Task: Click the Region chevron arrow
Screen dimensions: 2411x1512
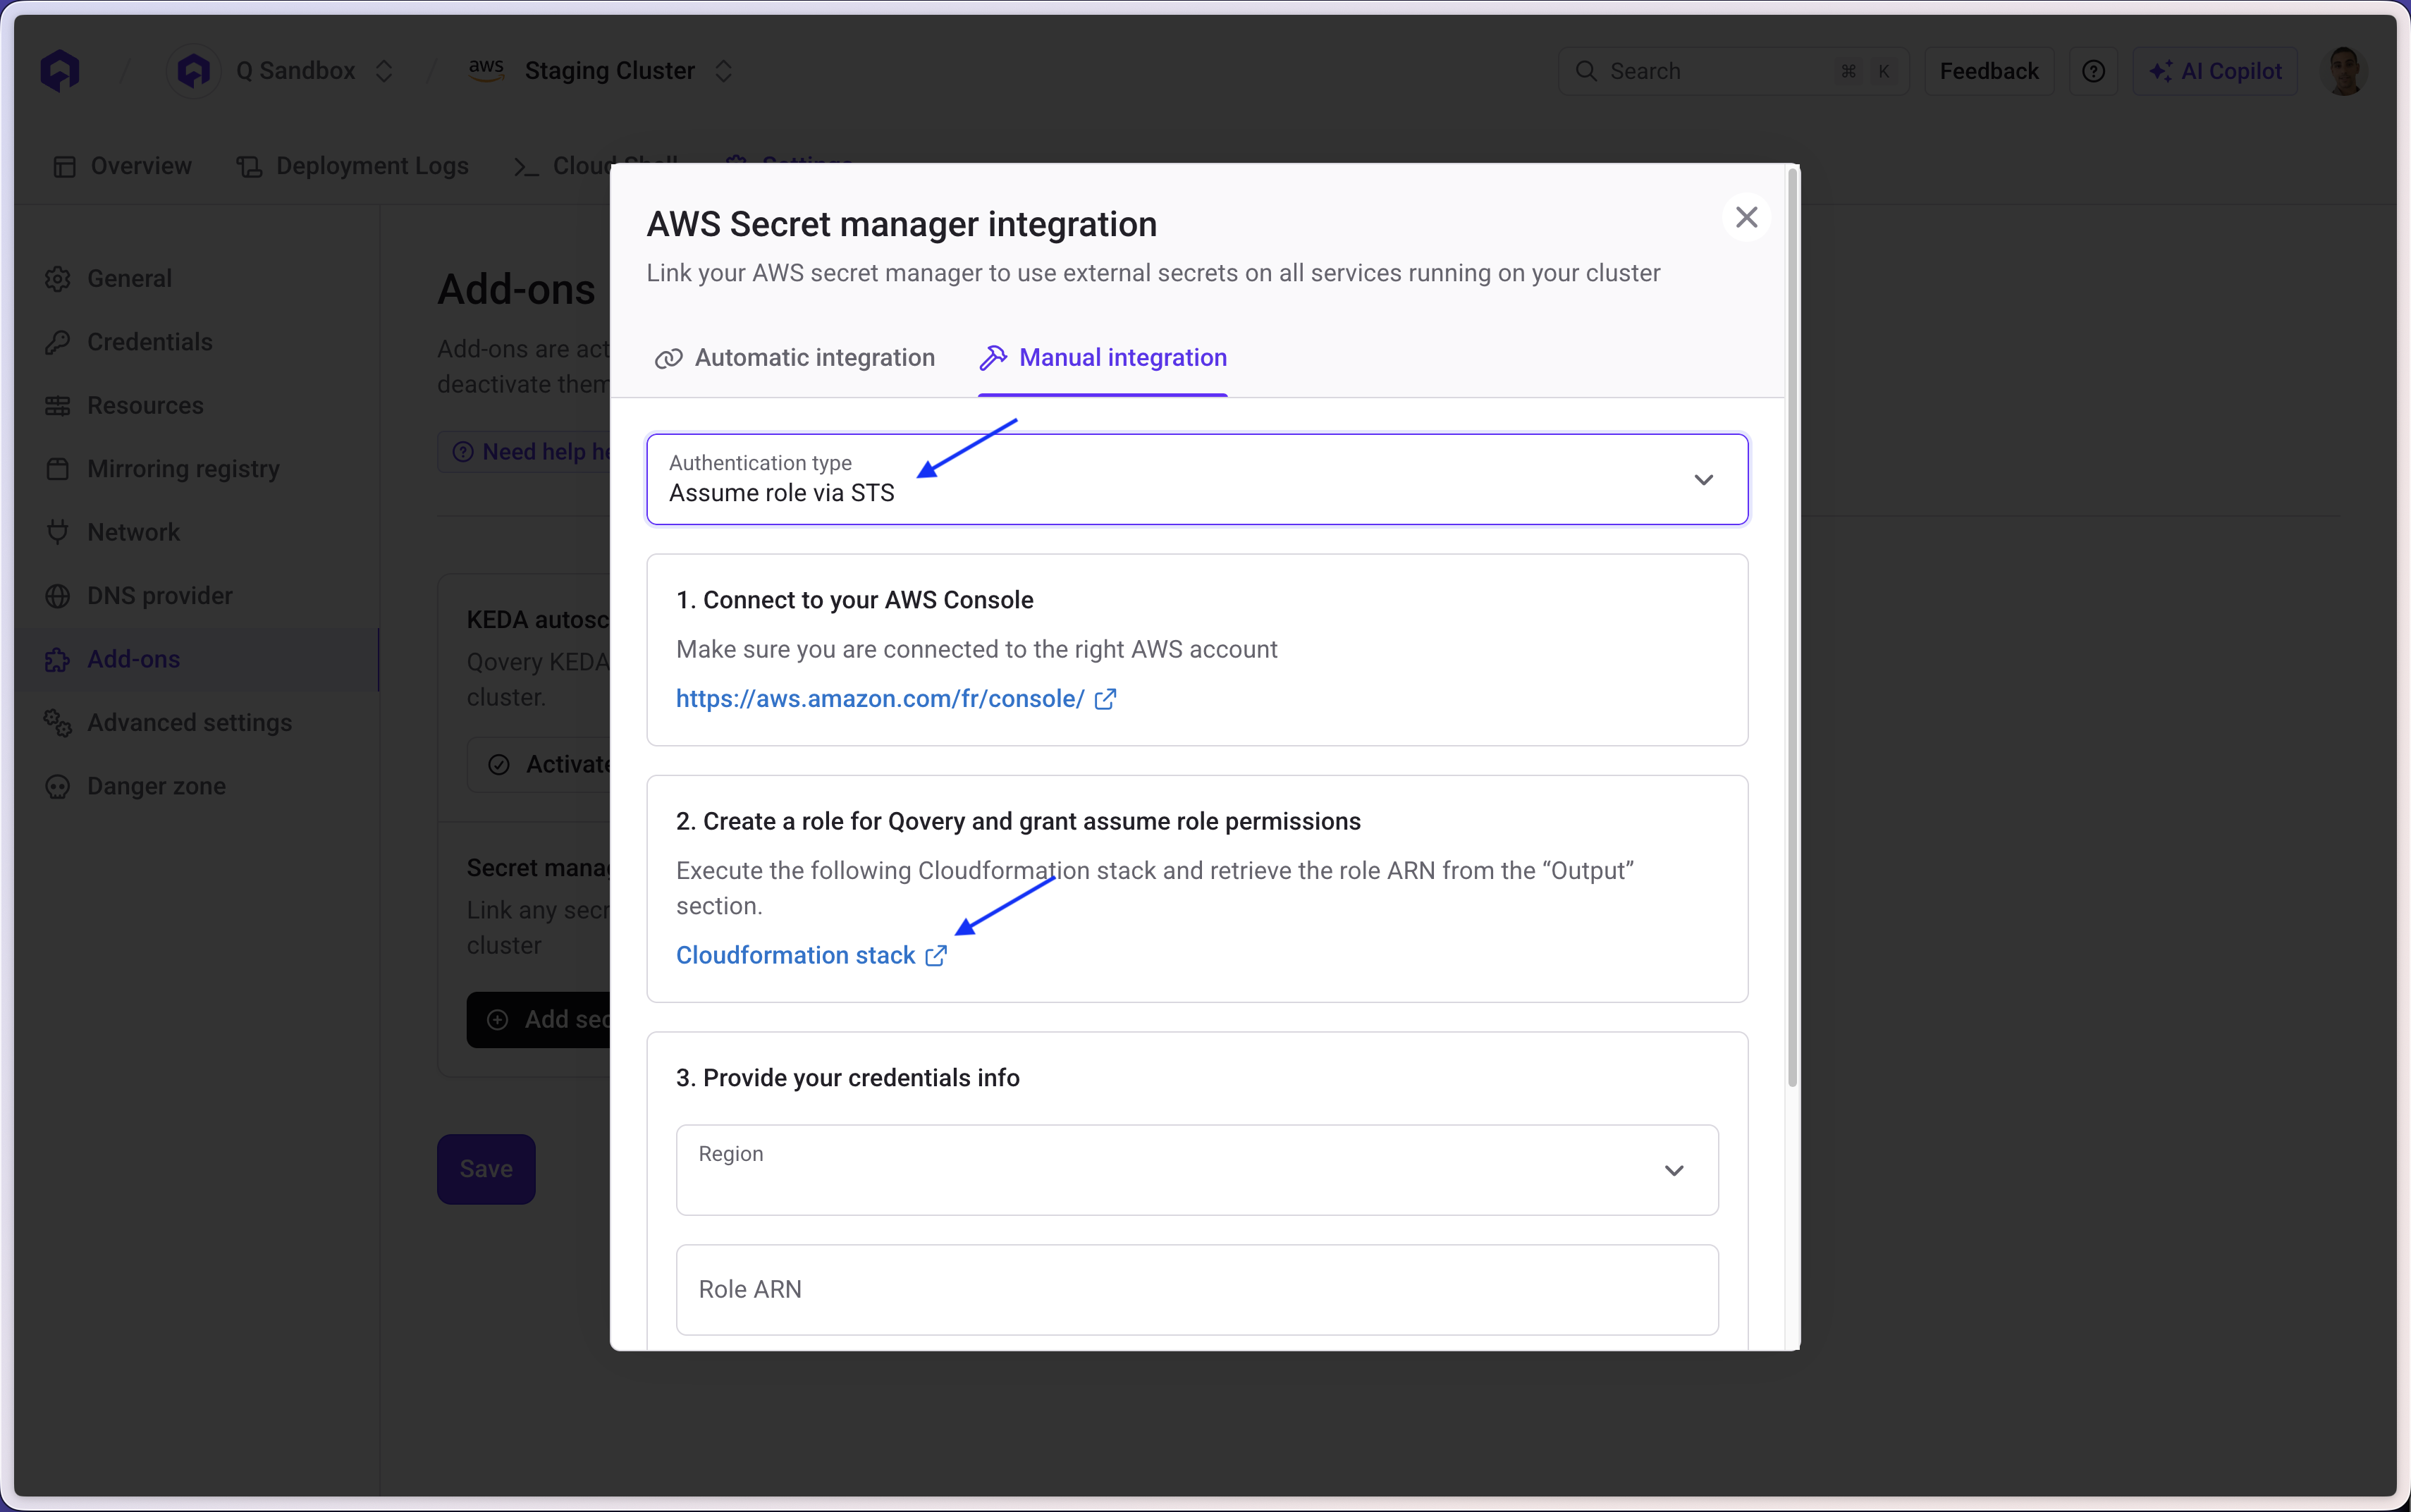Action: 1674,1170
